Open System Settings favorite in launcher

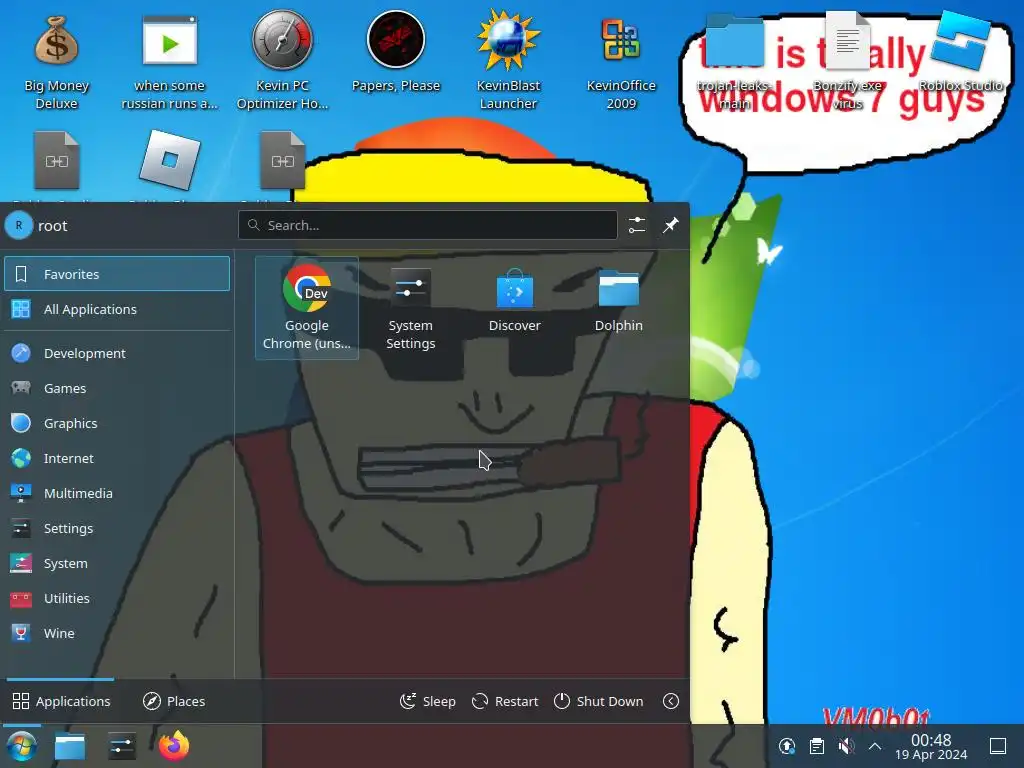410,308
